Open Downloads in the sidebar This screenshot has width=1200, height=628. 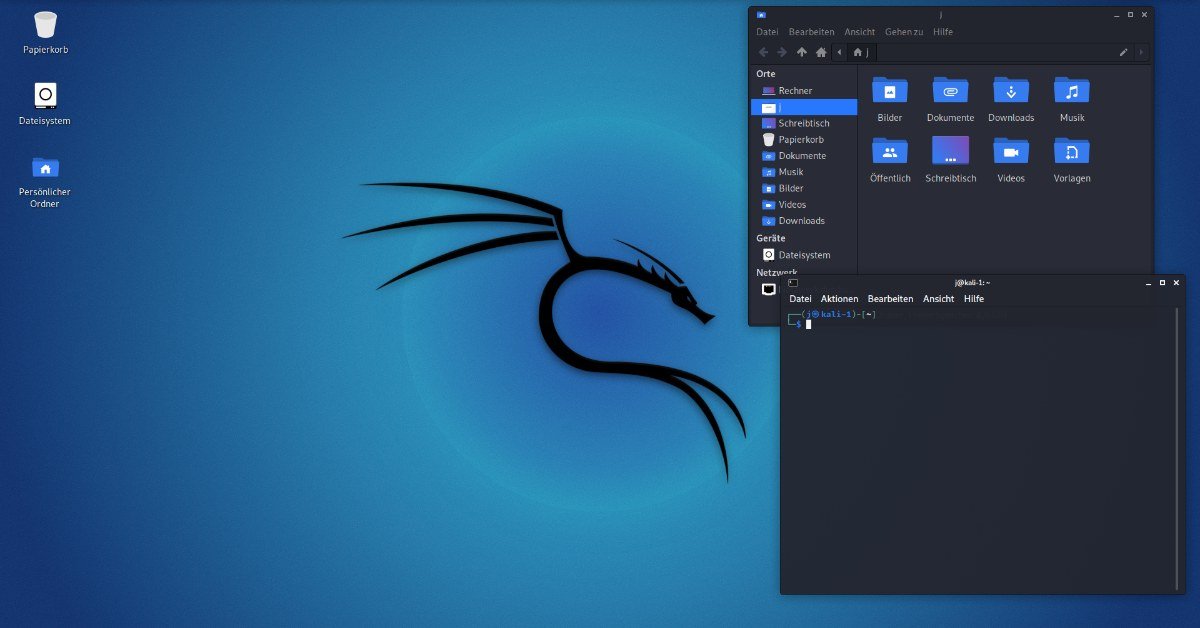pos(804,220)
